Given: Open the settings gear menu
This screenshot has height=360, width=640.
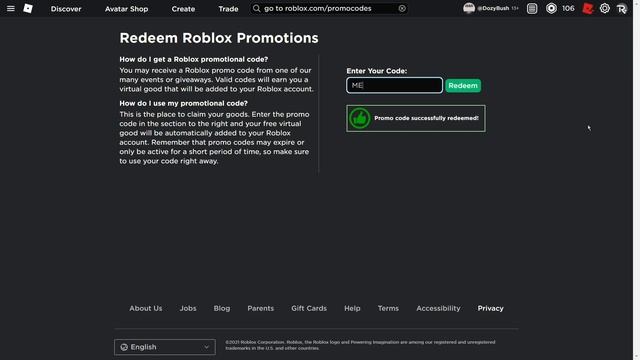Looking at the screenshot, I should (604, 8).
